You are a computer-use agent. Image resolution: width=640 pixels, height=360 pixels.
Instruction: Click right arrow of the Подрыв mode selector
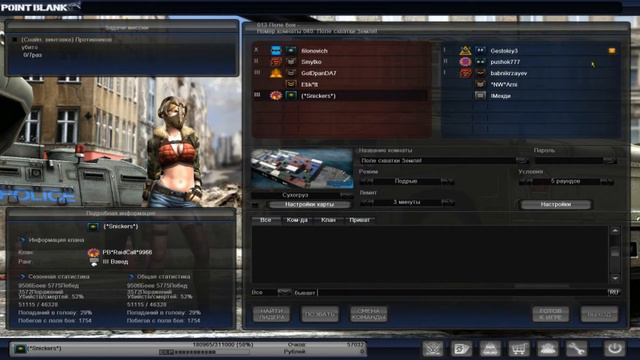[x=447, y=181]
